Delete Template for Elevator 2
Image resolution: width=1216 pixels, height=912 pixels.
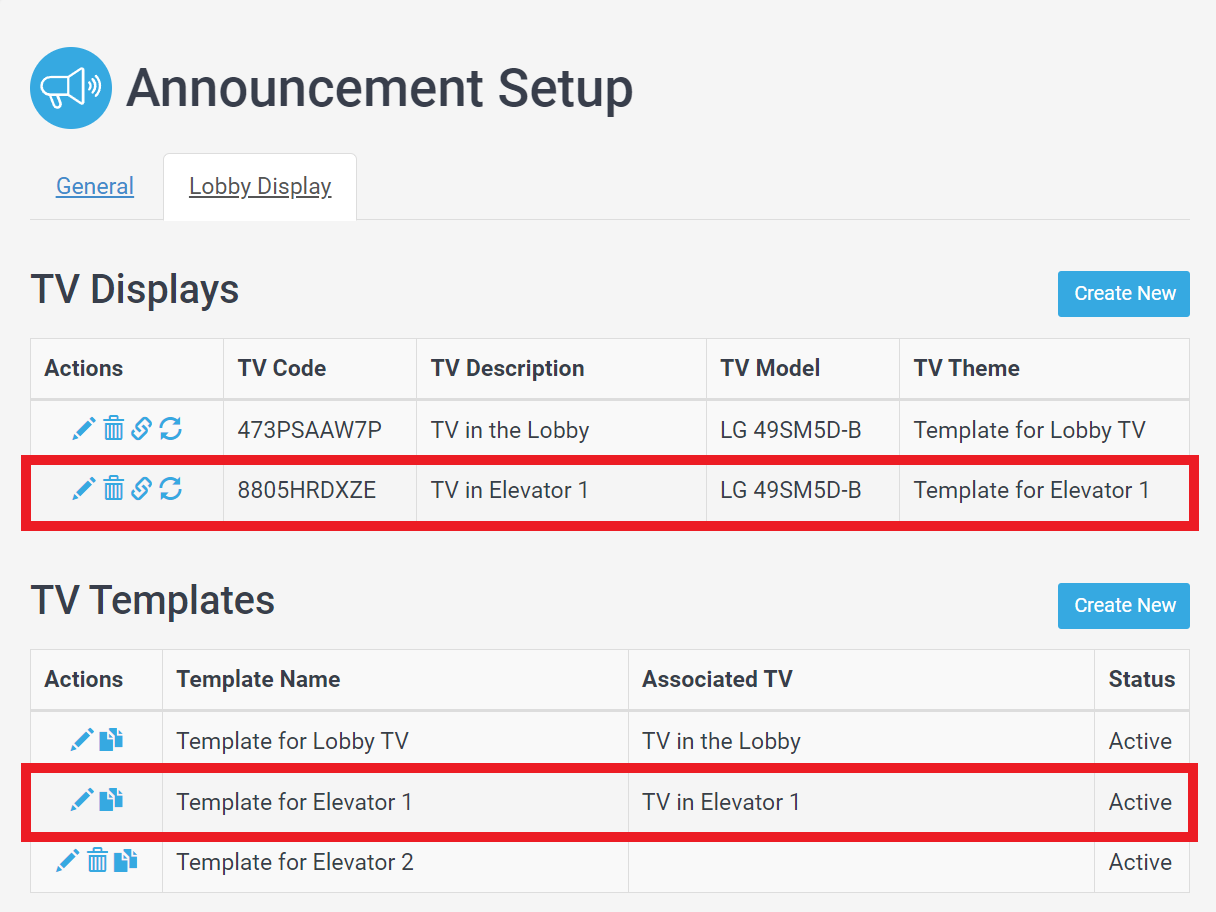coord(97,860)
